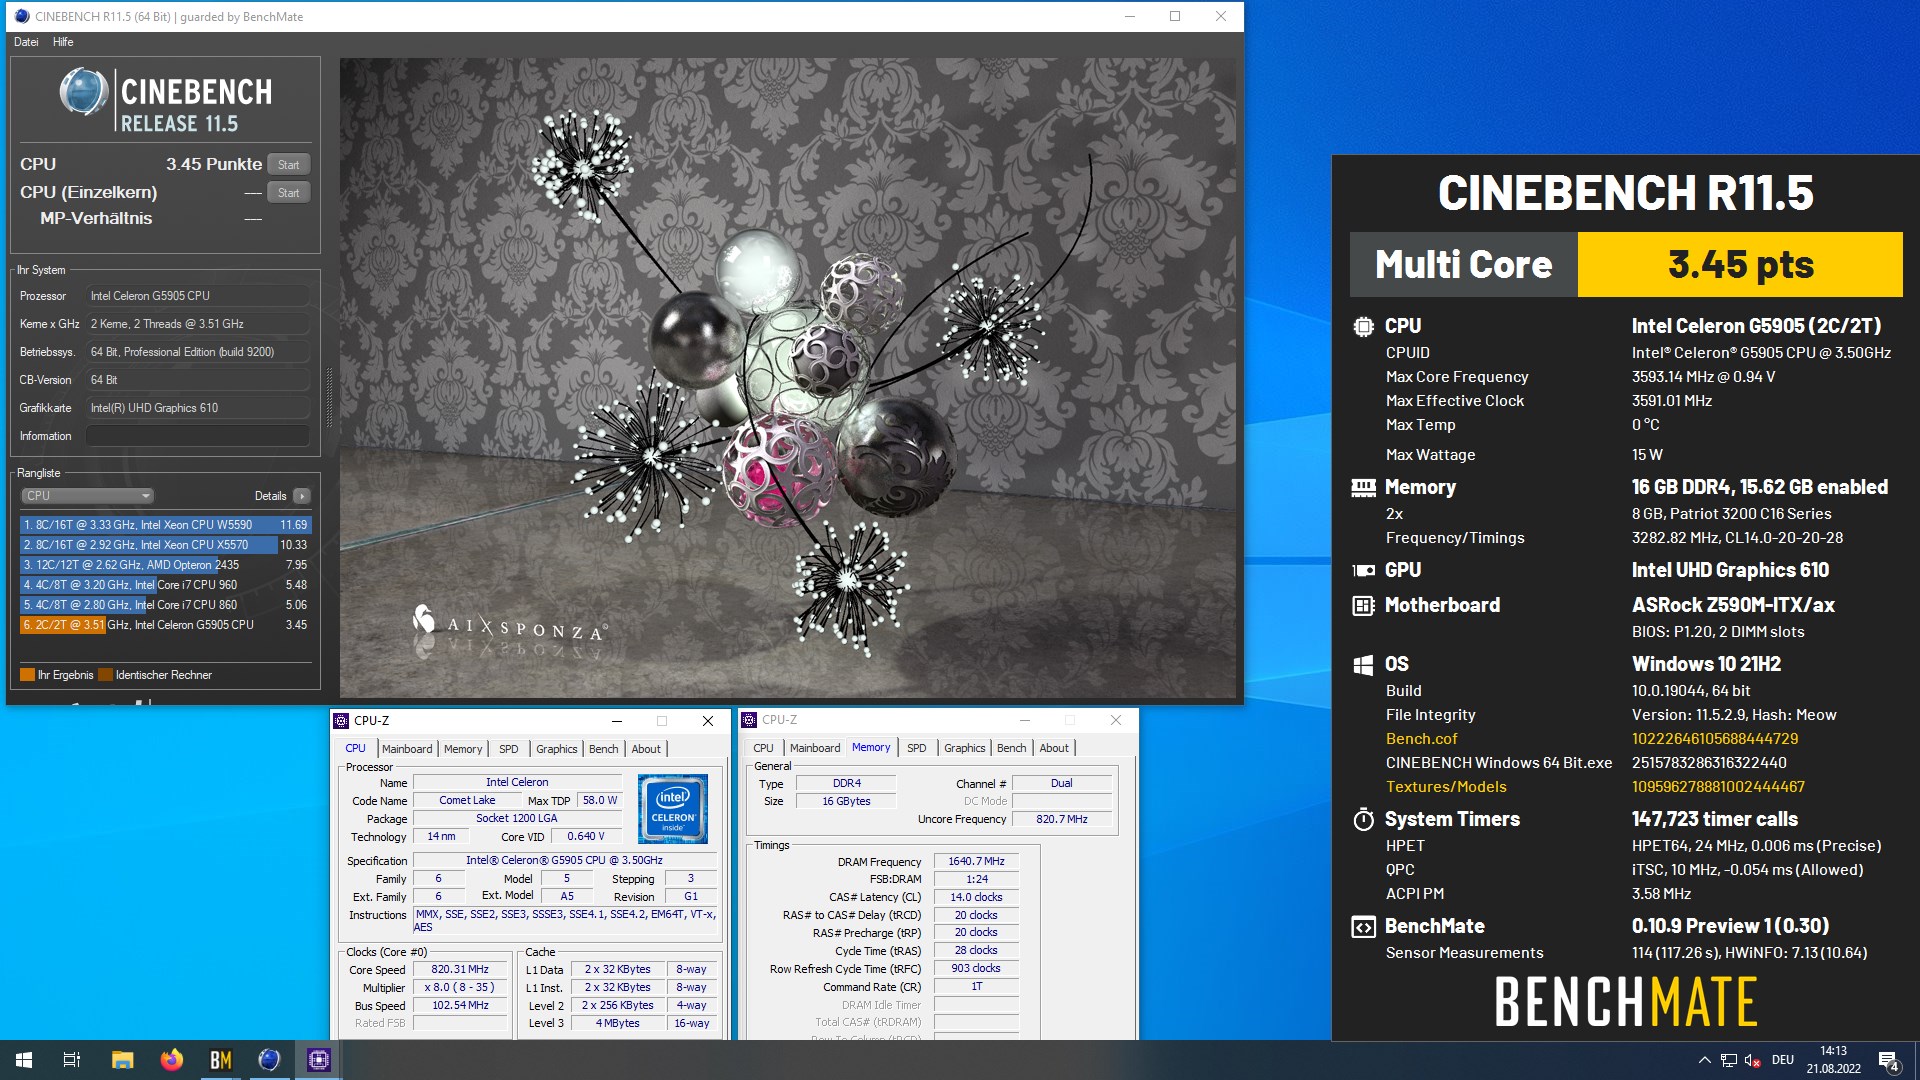The height and width of the screenshot is (1080, 1920).
Task: Open the Datei menu
Action: (x=26, y=42)
